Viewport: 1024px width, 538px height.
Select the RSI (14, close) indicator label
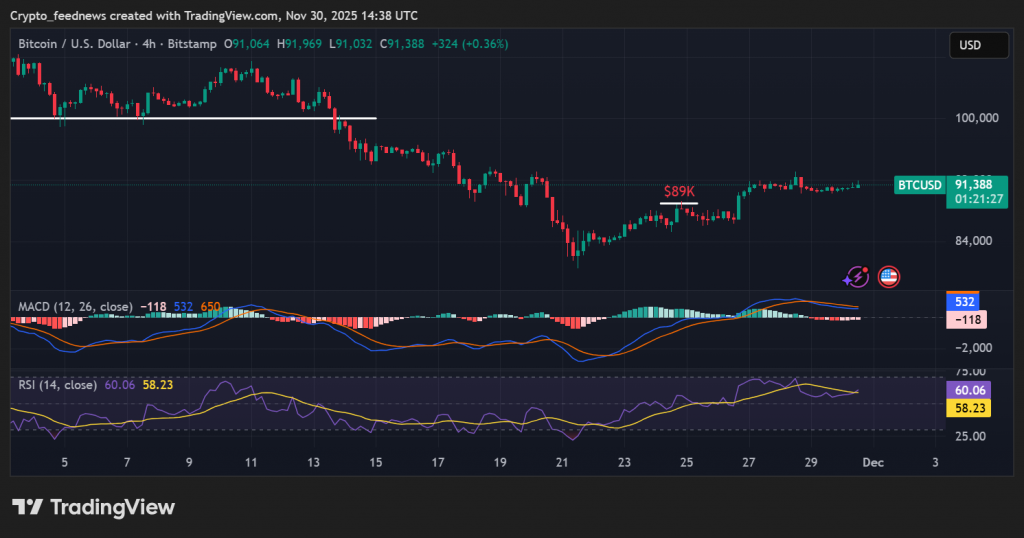pos(57,384)
